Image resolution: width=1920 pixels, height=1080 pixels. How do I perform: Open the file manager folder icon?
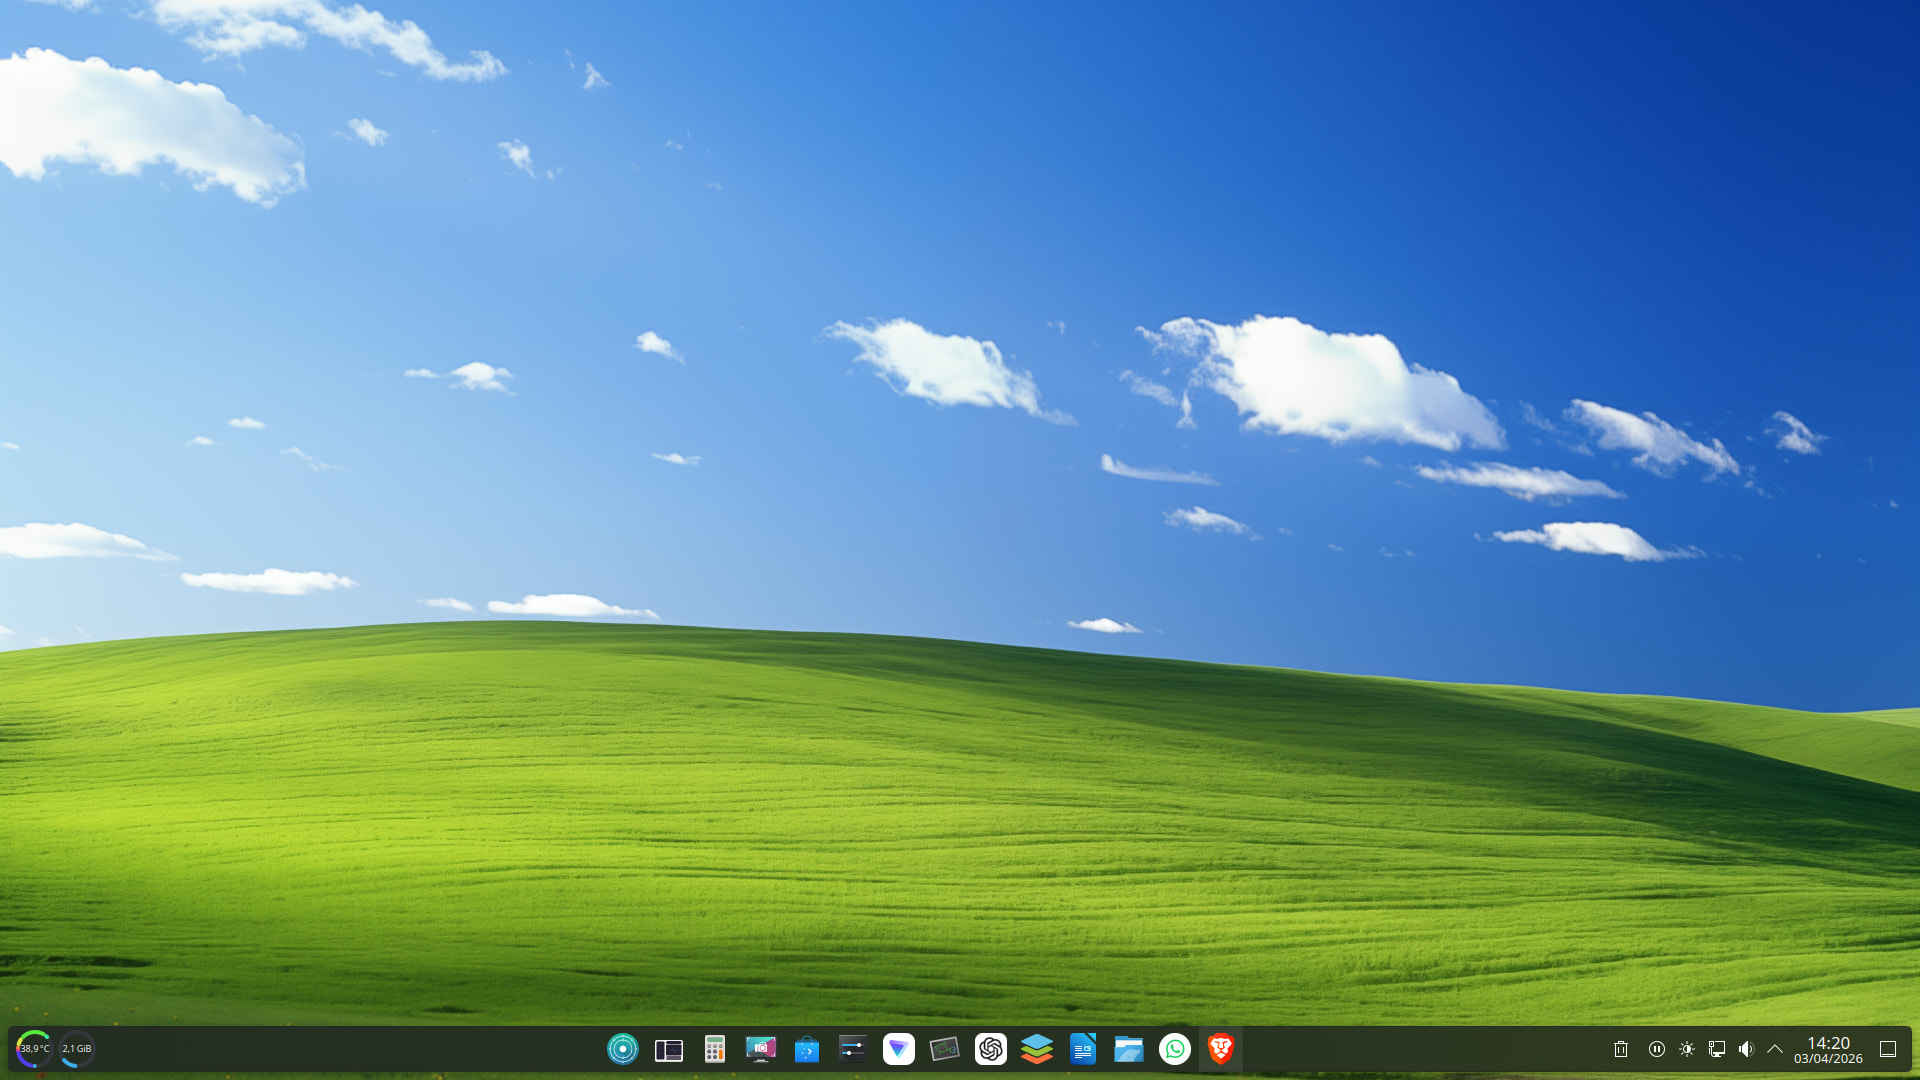[x=1128, y=1048]
